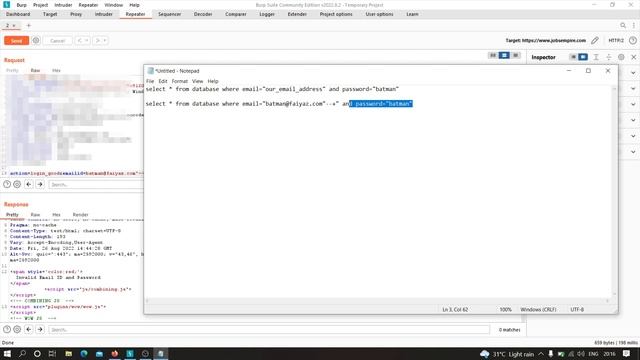This screenshot has width=640, height=360.
Task: Go to previous match in request search
Action: (x=29, y=184)
